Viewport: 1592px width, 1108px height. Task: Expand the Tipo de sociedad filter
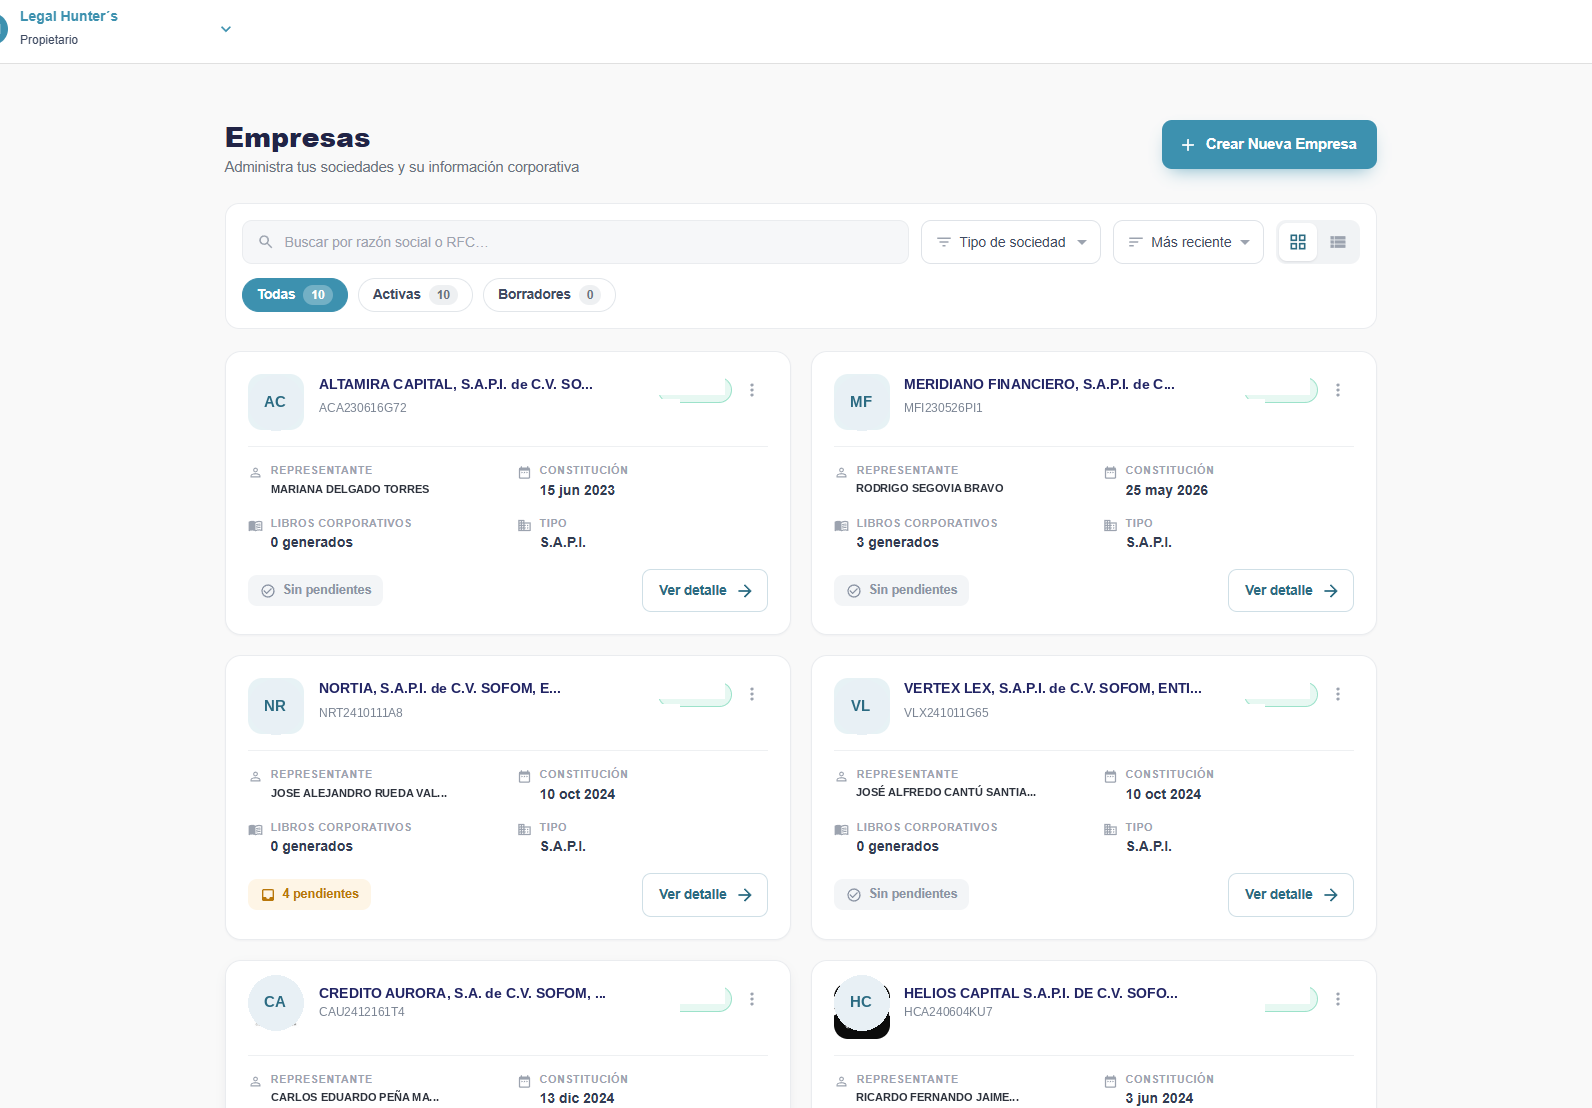pyautogui.click(x=1011, y=242)
